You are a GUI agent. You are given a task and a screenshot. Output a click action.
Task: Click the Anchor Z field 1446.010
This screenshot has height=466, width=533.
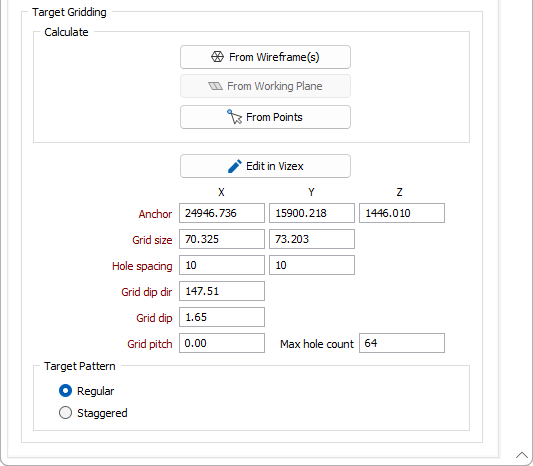pyautogui.click(x=402, y=213)
